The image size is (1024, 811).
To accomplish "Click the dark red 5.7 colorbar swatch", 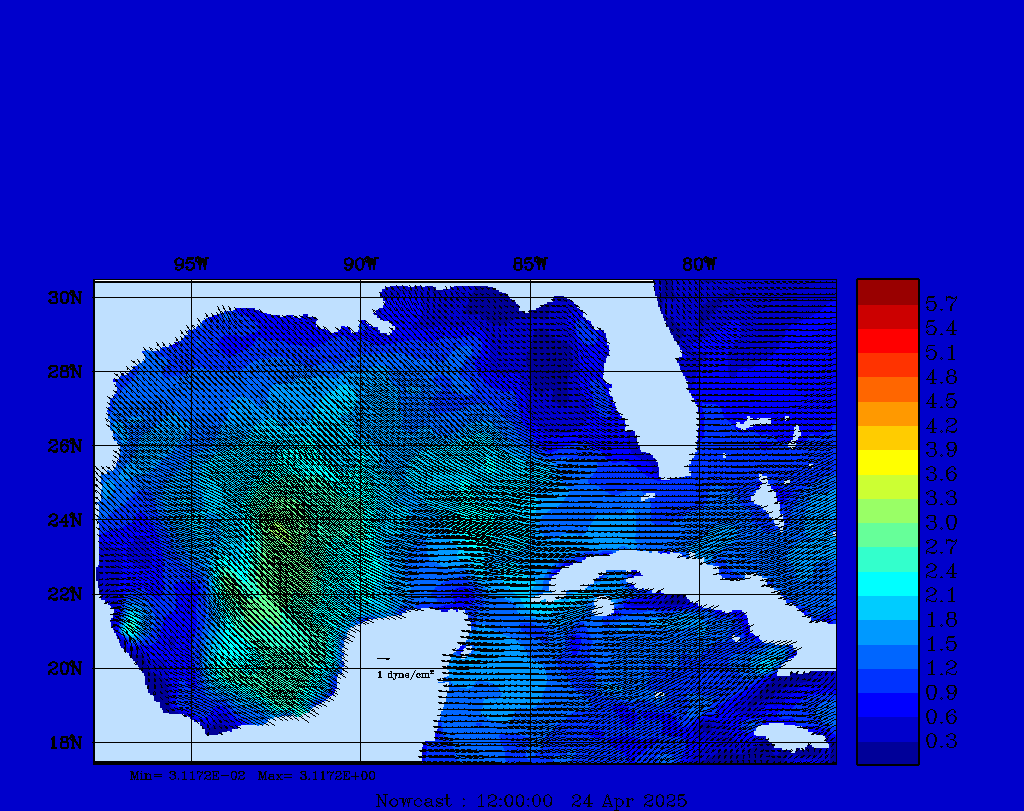I will 887,292.
